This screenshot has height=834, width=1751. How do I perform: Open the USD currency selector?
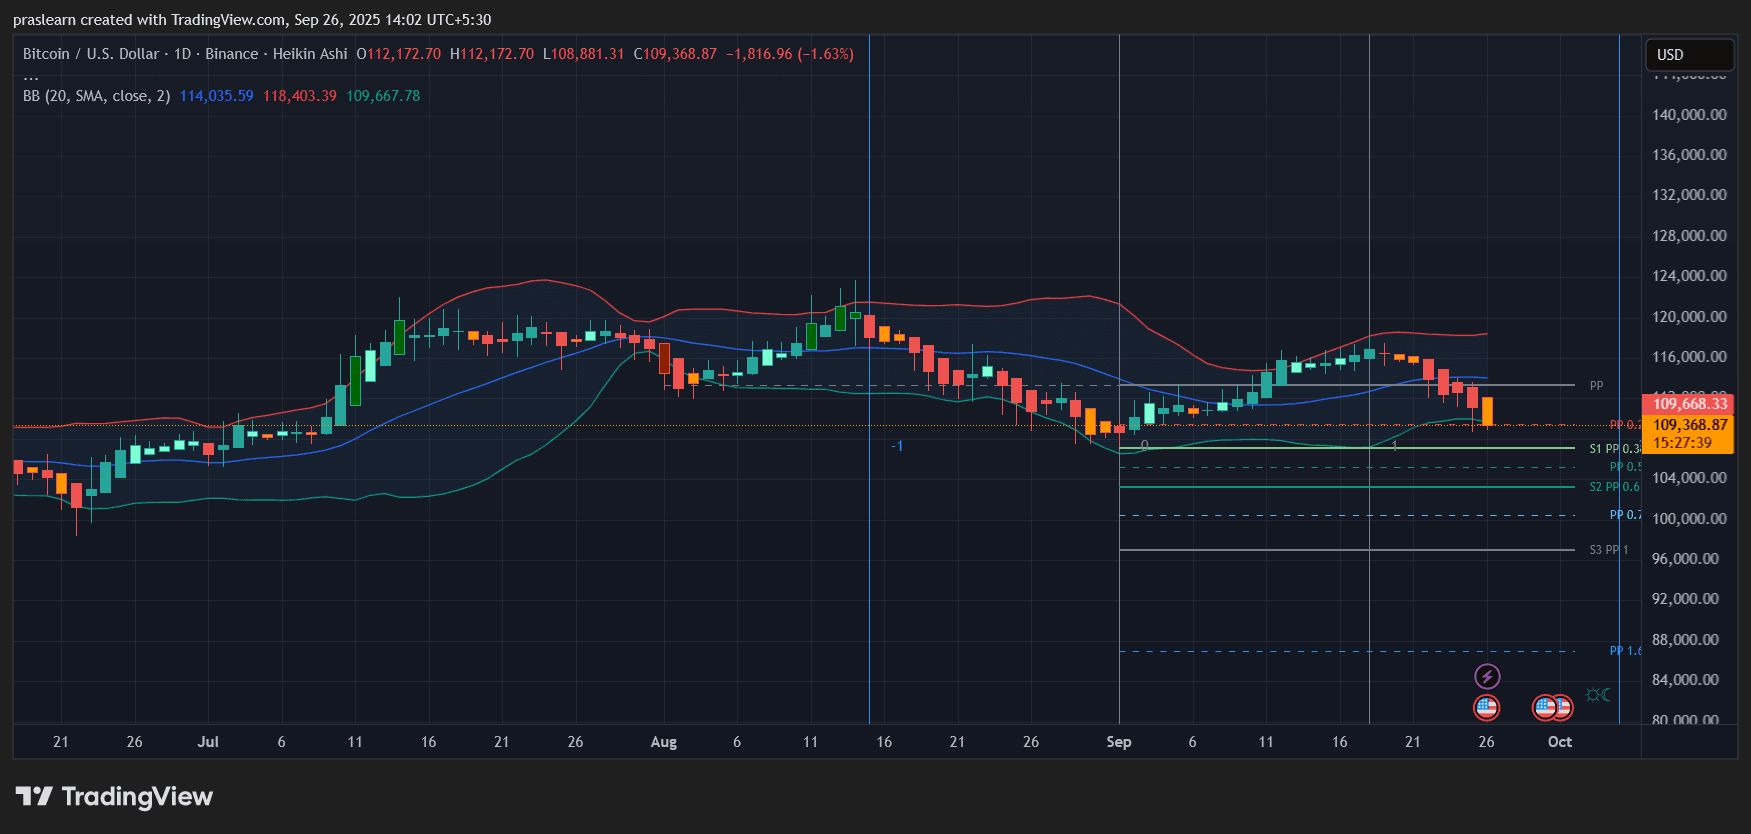pyautogui.click(x=1689, y=55)
